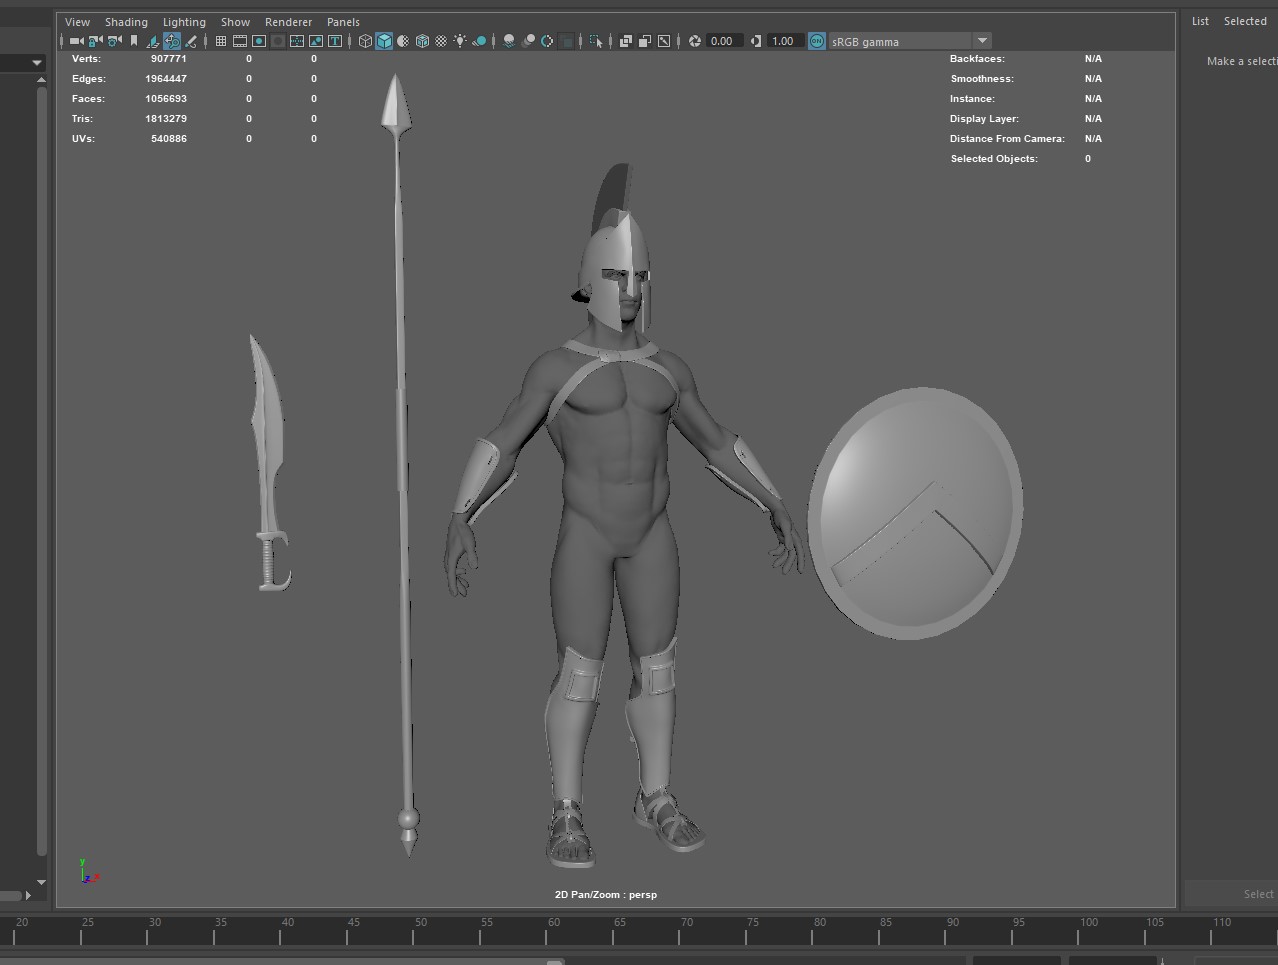
Task: Click the camera Bookmarks icon
Action: [x=134, y=41]
